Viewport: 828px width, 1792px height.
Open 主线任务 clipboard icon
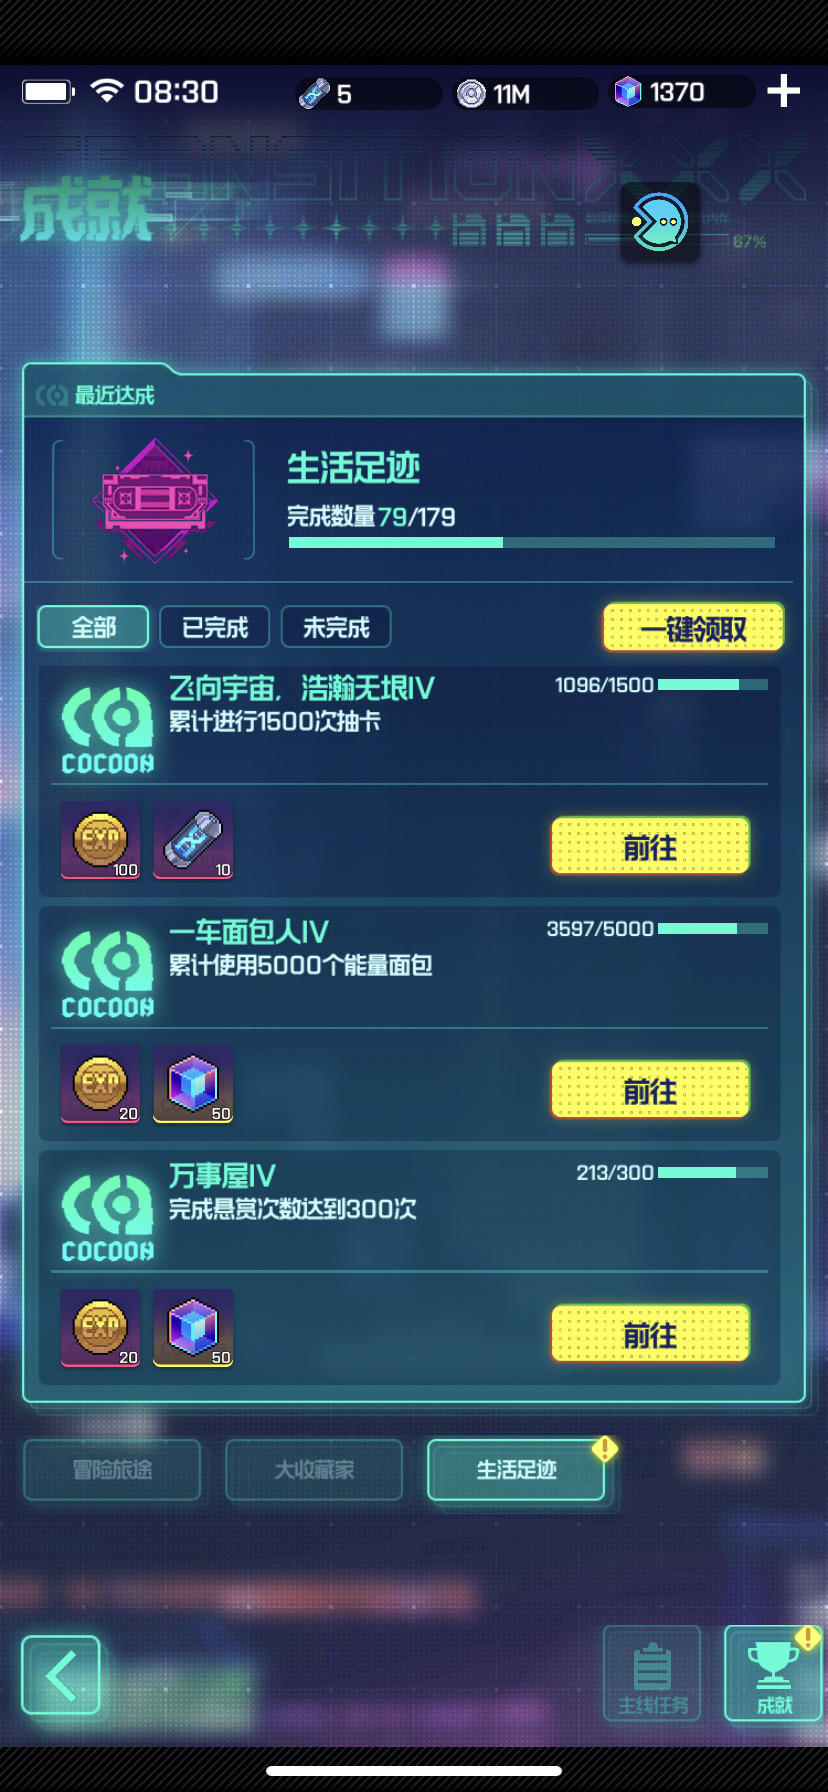pos(652,1674)
